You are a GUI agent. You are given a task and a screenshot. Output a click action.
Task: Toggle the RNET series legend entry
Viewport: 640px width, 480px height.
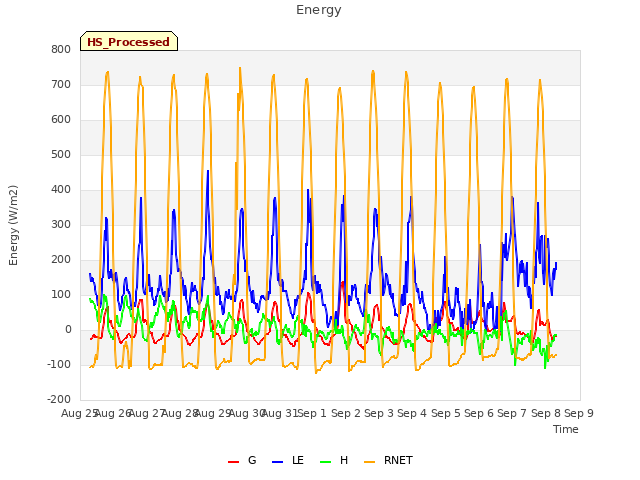tap(388, 460)
